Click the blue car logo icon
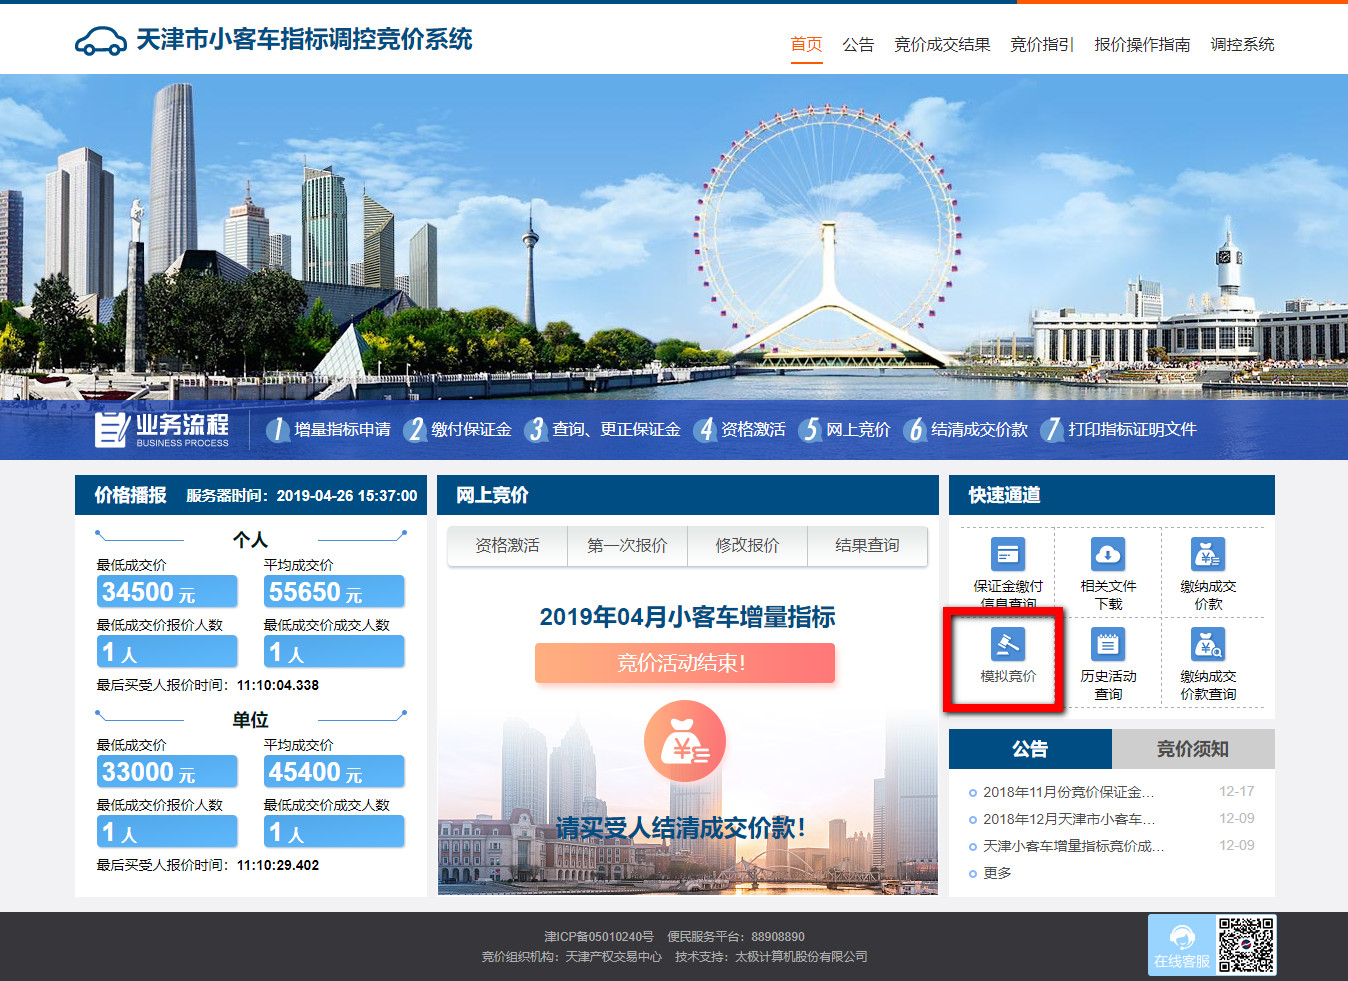This screenshot has height=981, width=1348. pos(100,41)
